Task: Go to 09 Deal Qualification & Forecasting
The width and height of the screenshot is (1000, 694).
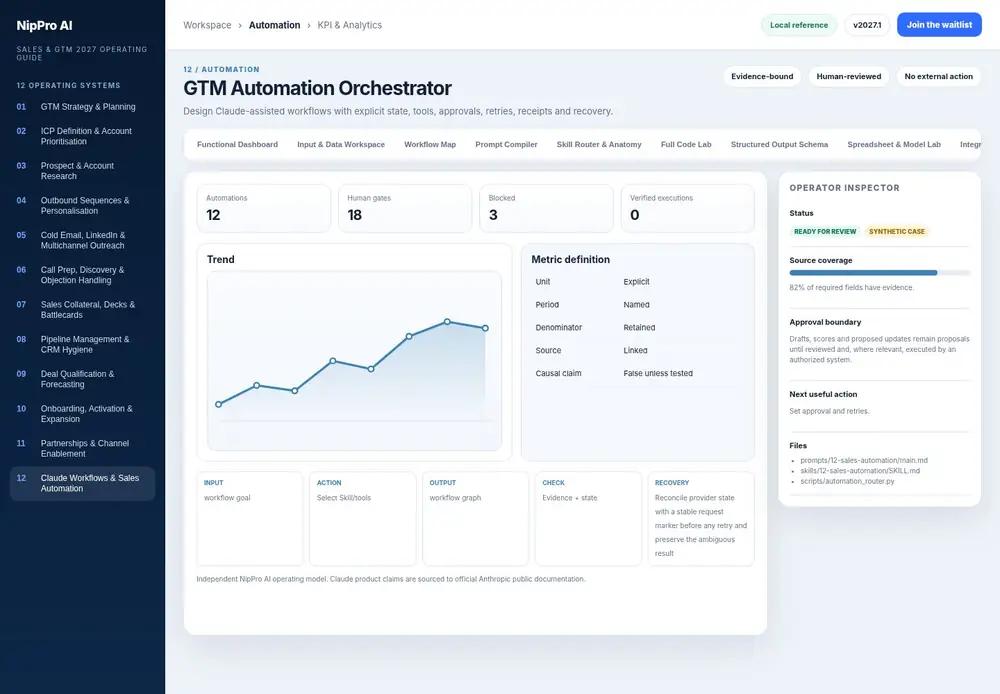Action: pyautogui.click(x=82, y=379)
